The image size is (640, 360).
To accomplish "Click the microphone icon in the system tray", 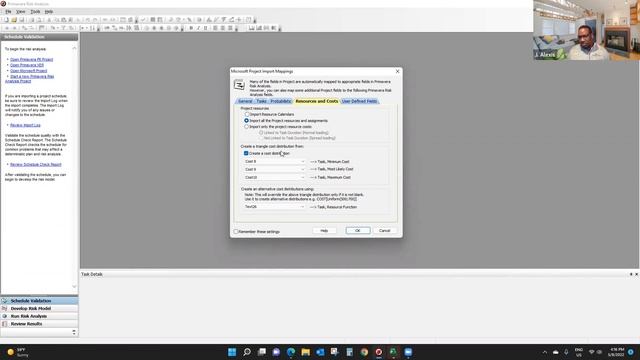I will 566,352.
